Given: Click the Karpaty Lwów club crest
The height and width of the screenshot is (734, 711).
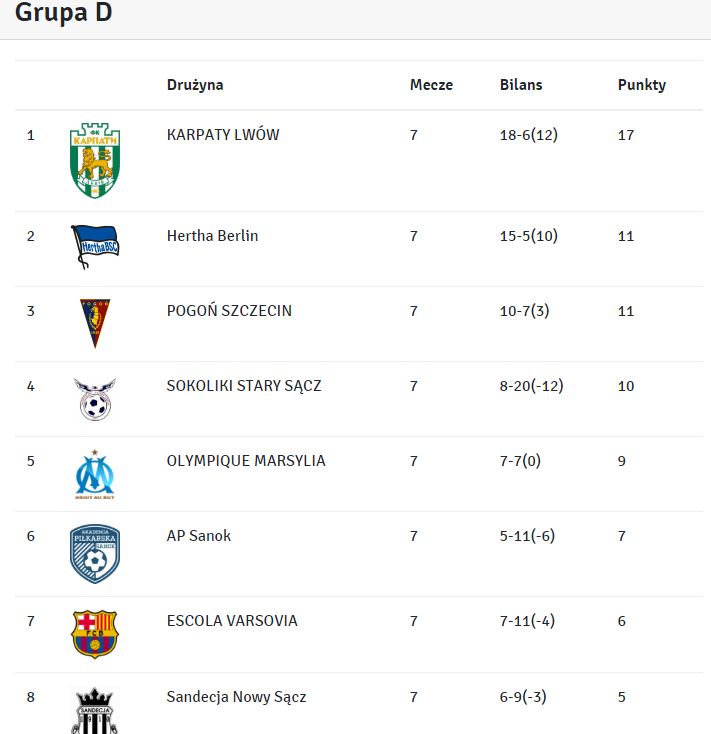Looking at the screenshot, I should (x=95, y=160).
